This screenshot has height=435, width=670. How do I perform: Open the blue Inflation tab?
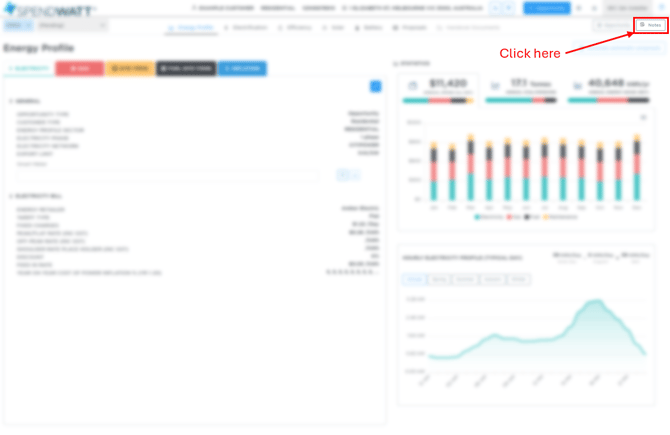tap(242, 69)
